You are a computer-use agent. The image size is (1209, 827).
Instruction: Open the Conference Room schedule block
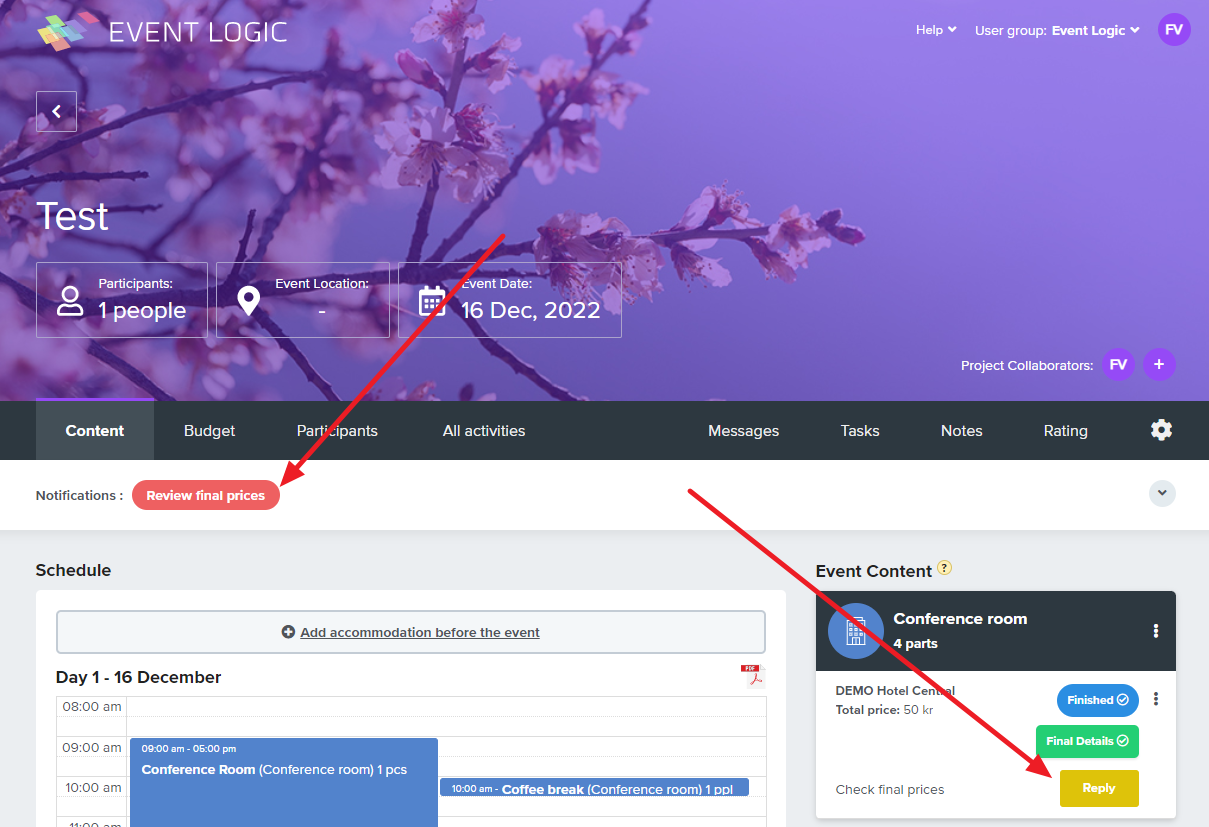(x=284, y=782)
